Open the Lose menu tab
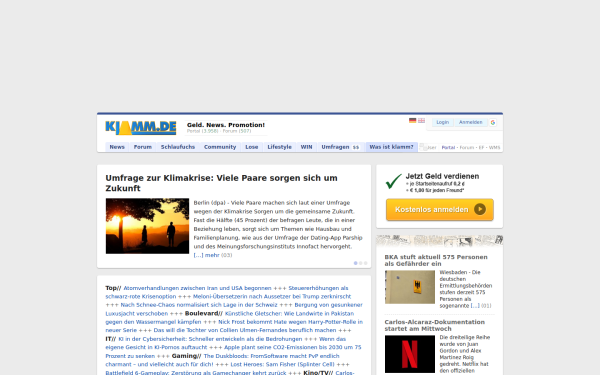The height and width of the screenshot is (375, 600). coord(252,147)
